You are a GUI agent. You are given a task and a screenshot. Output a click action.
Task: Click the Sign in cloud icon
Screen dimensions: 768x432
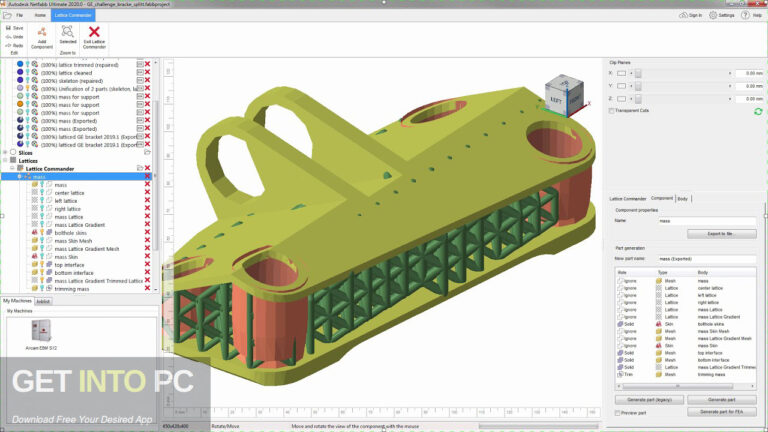pyautogui.click(x=683, y=15)
